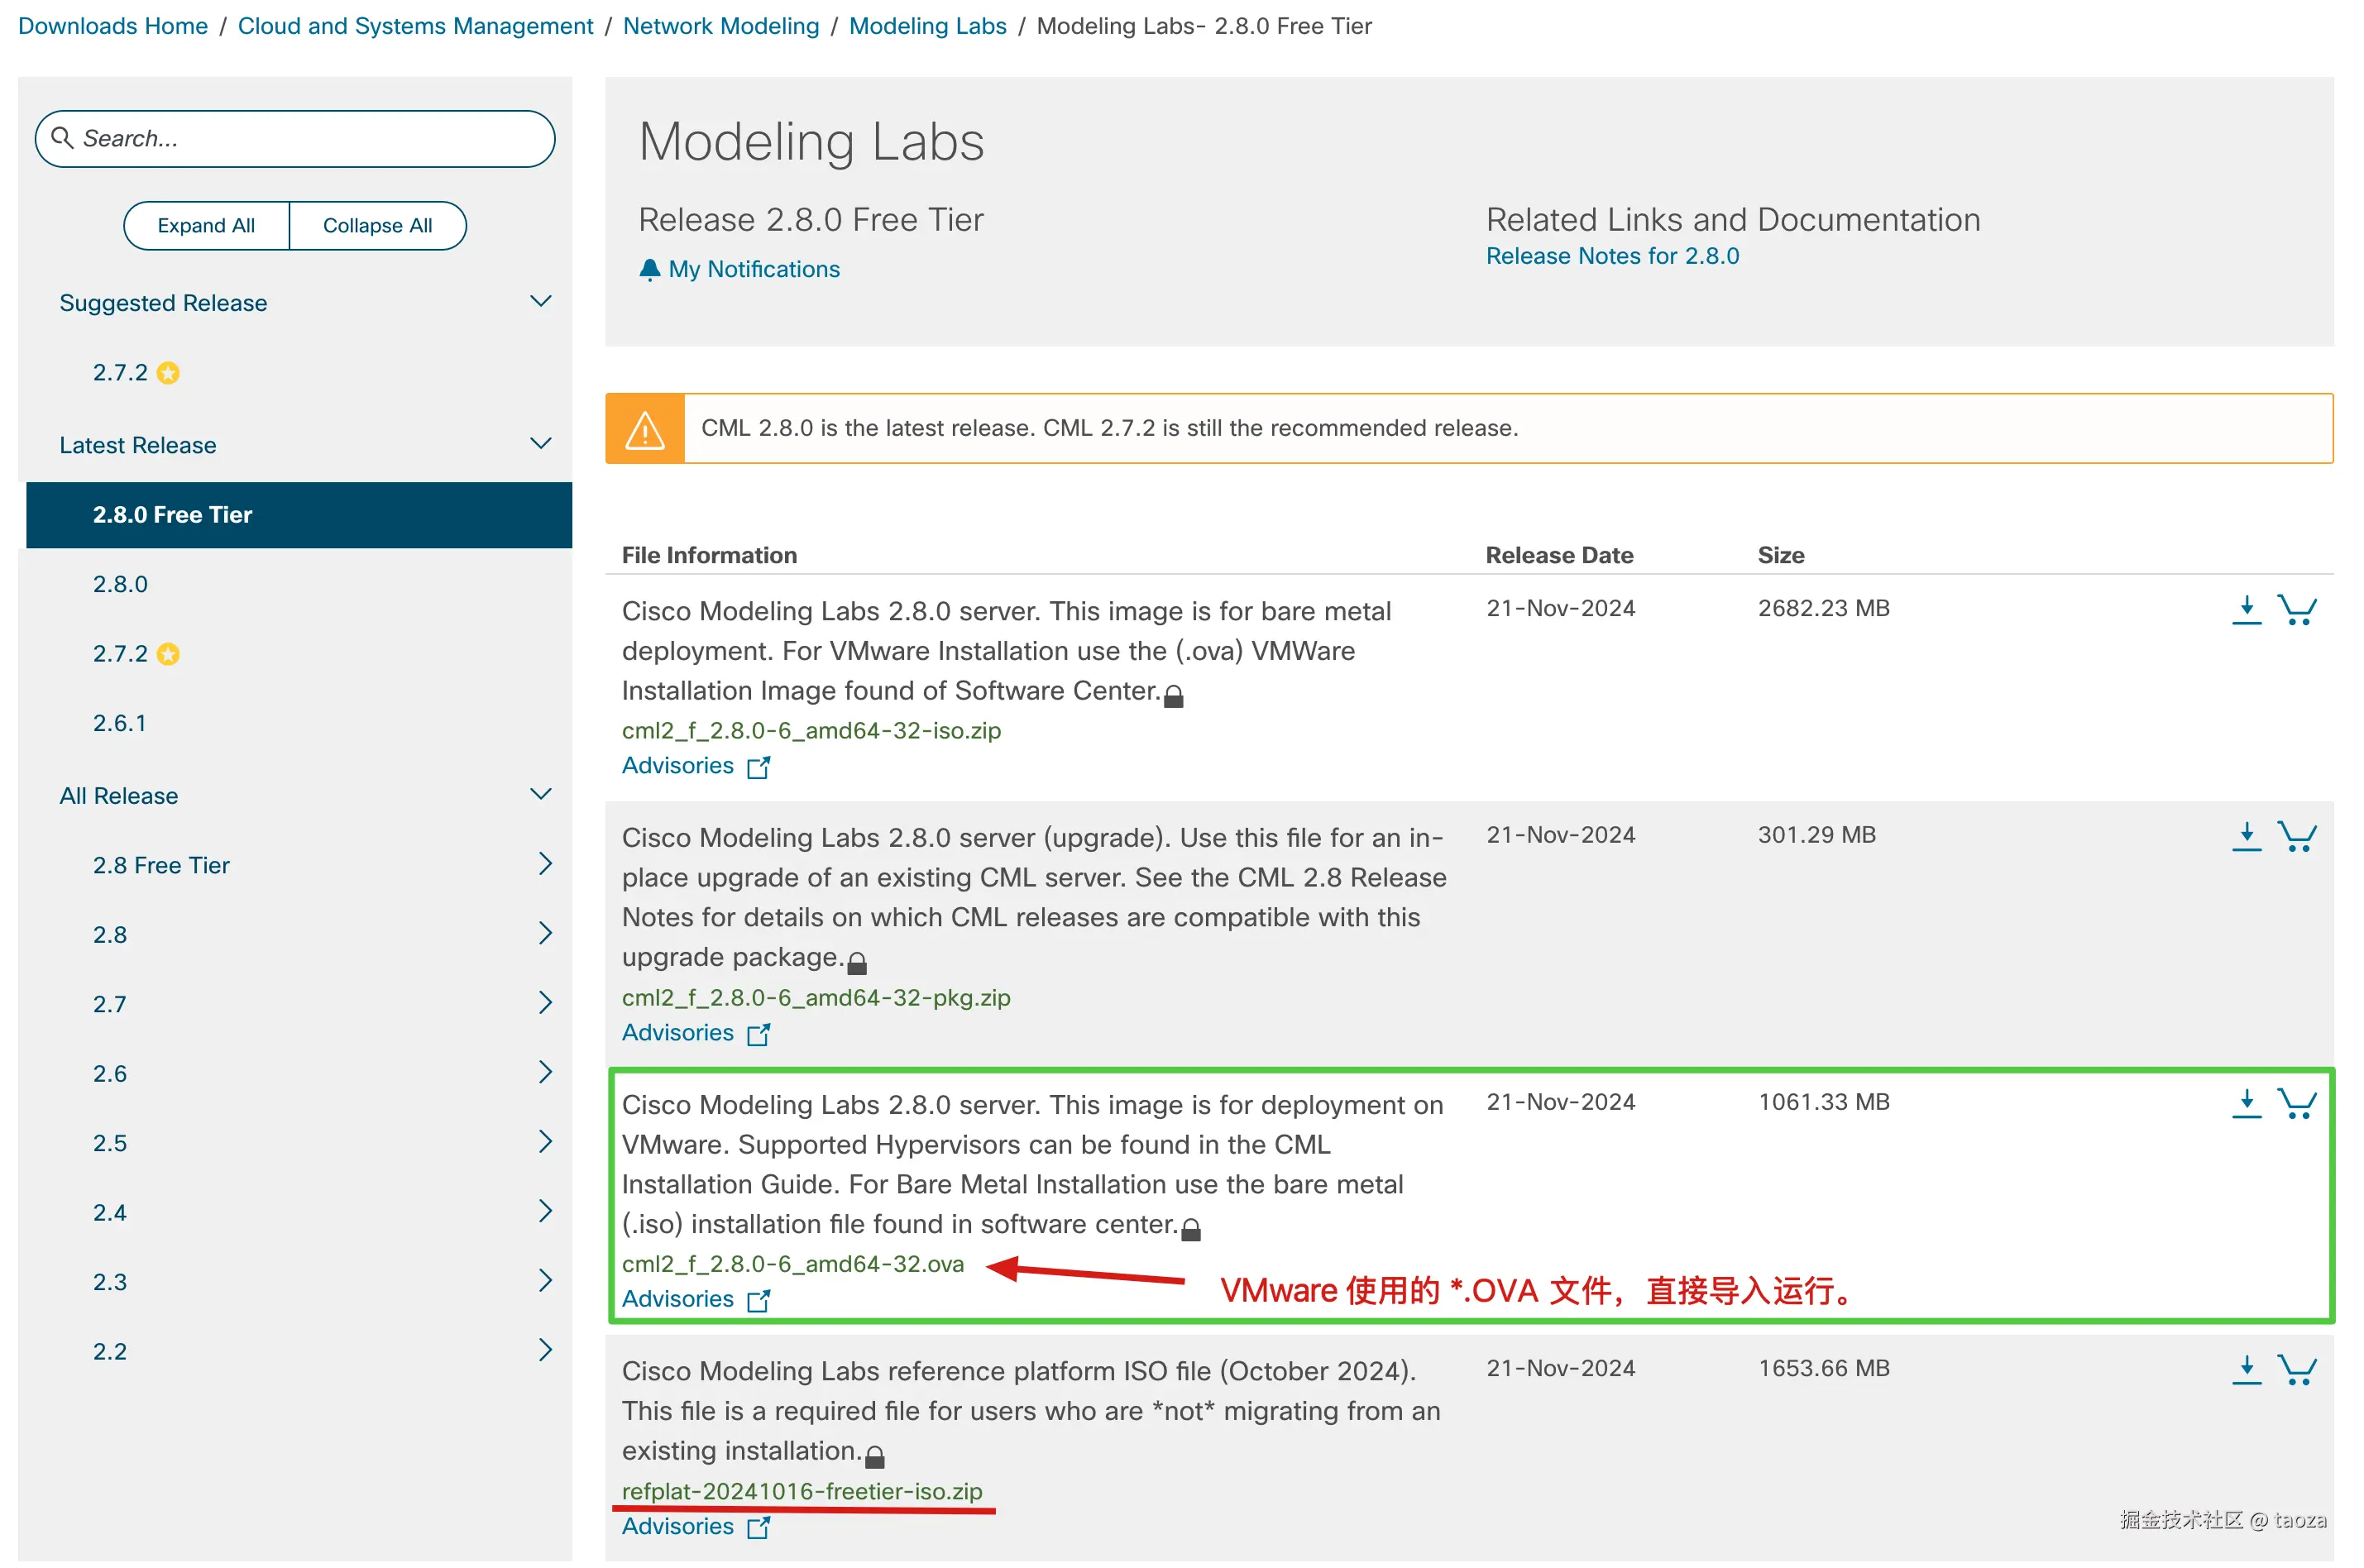This screenshot has width=2364, height=1568.
Task: Select release 2.6.1 in sidebar
Action: point(120,723)
